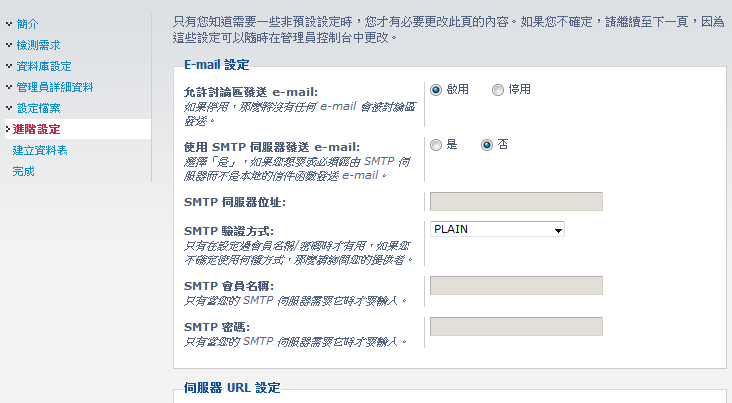
Task: Click the checkmark icon beside 簡介
Action: (9, 23)
